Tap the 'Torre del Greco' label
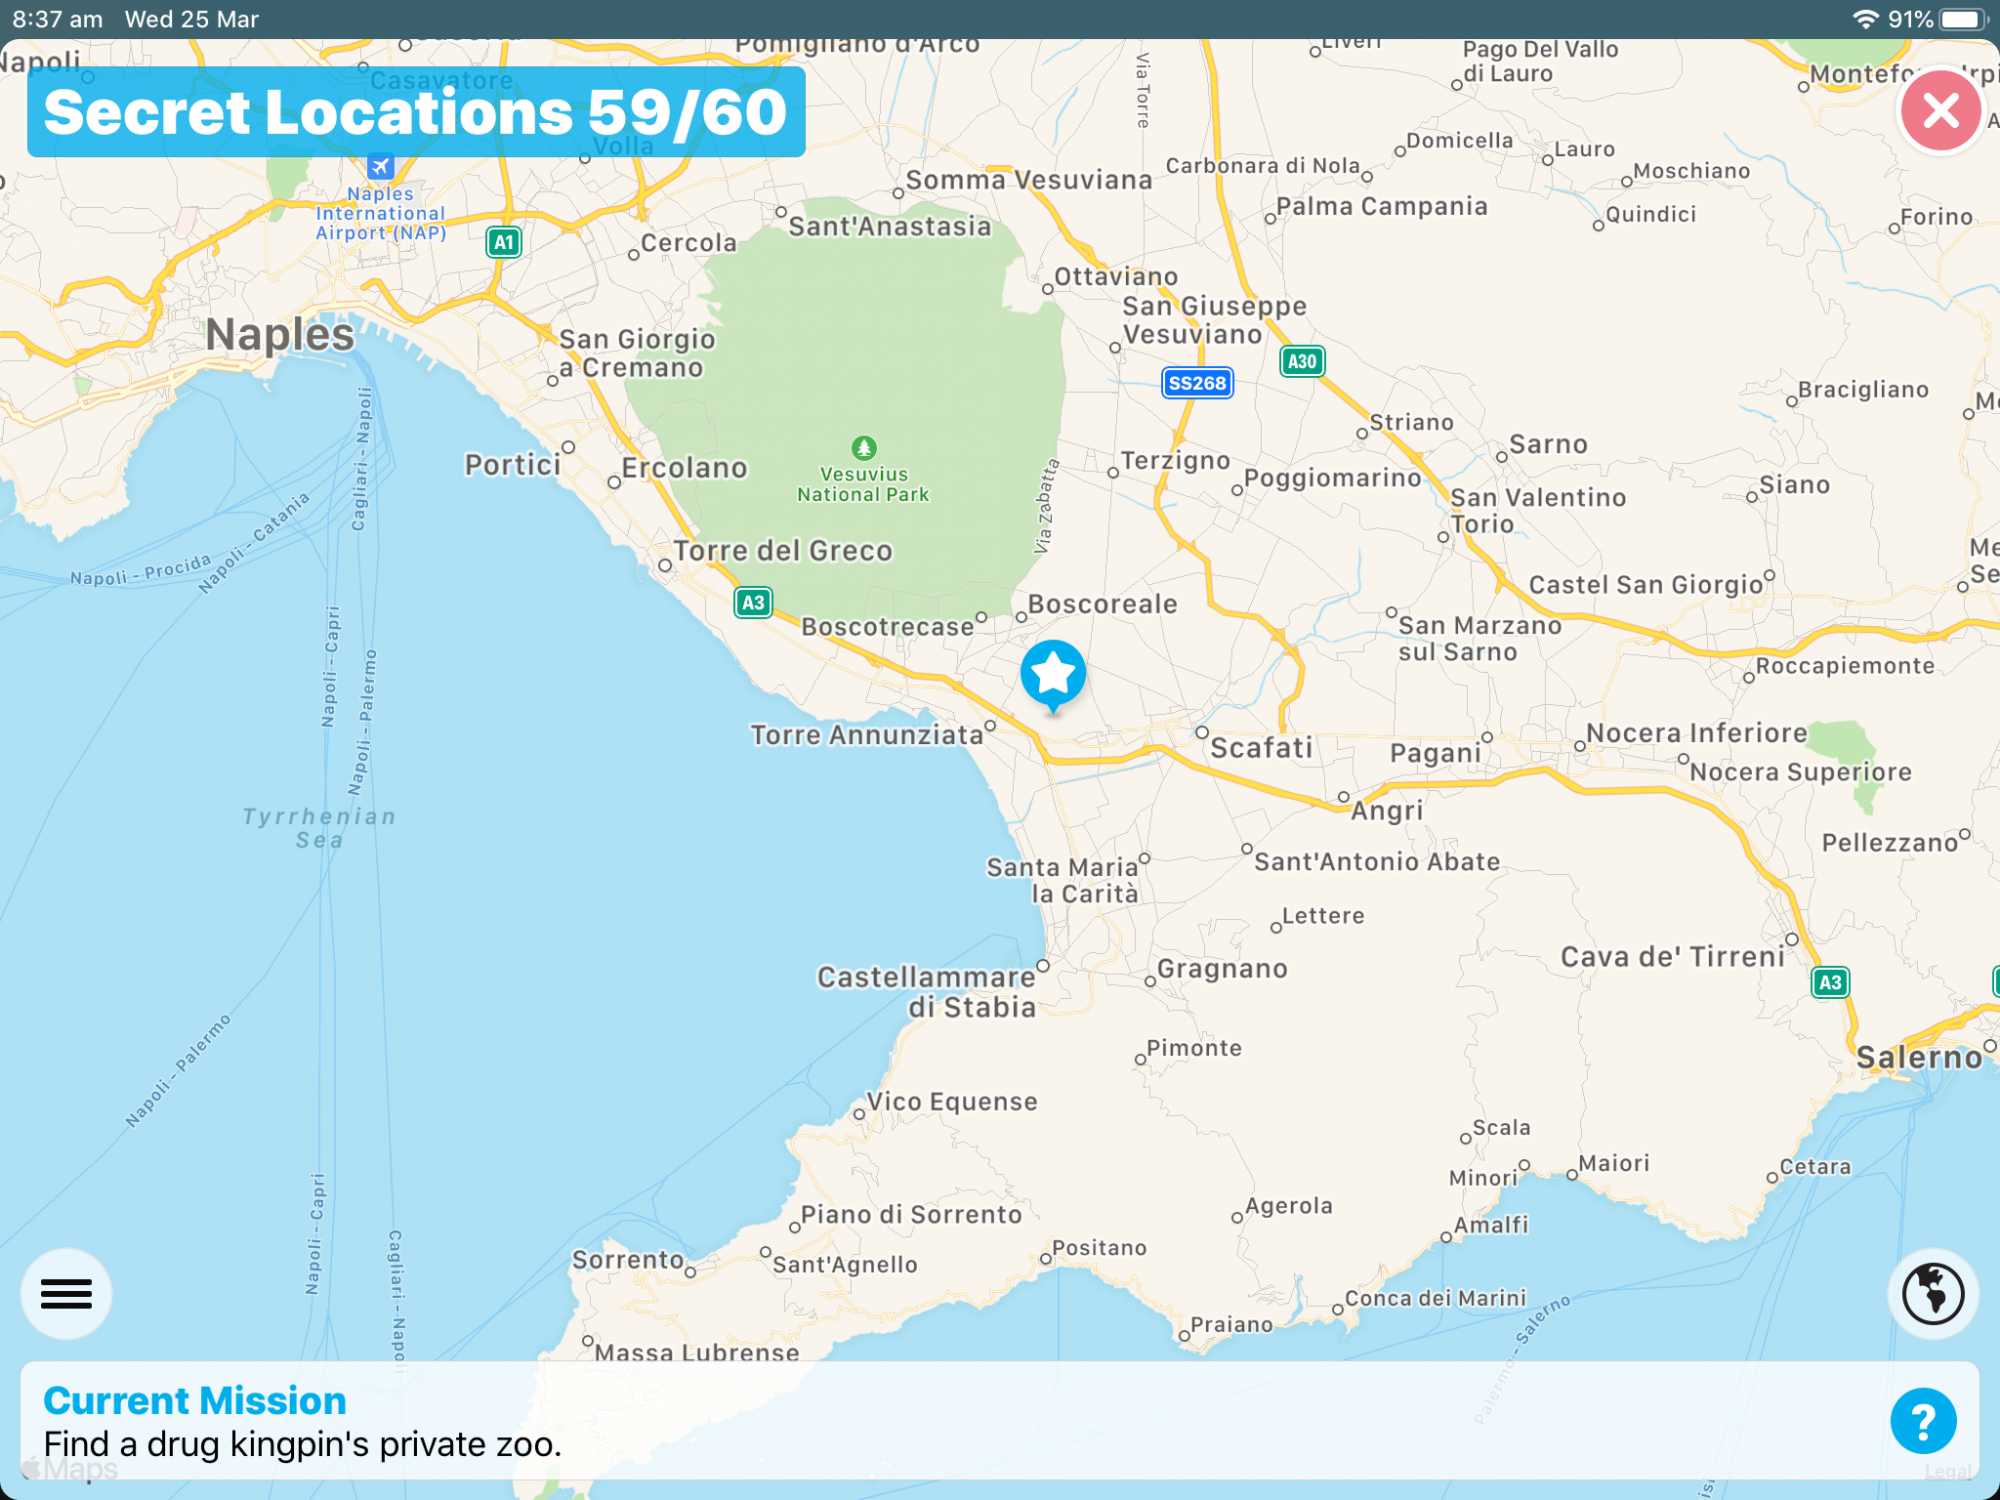This screenshot has height=1500, width=2000. (783, 550)
